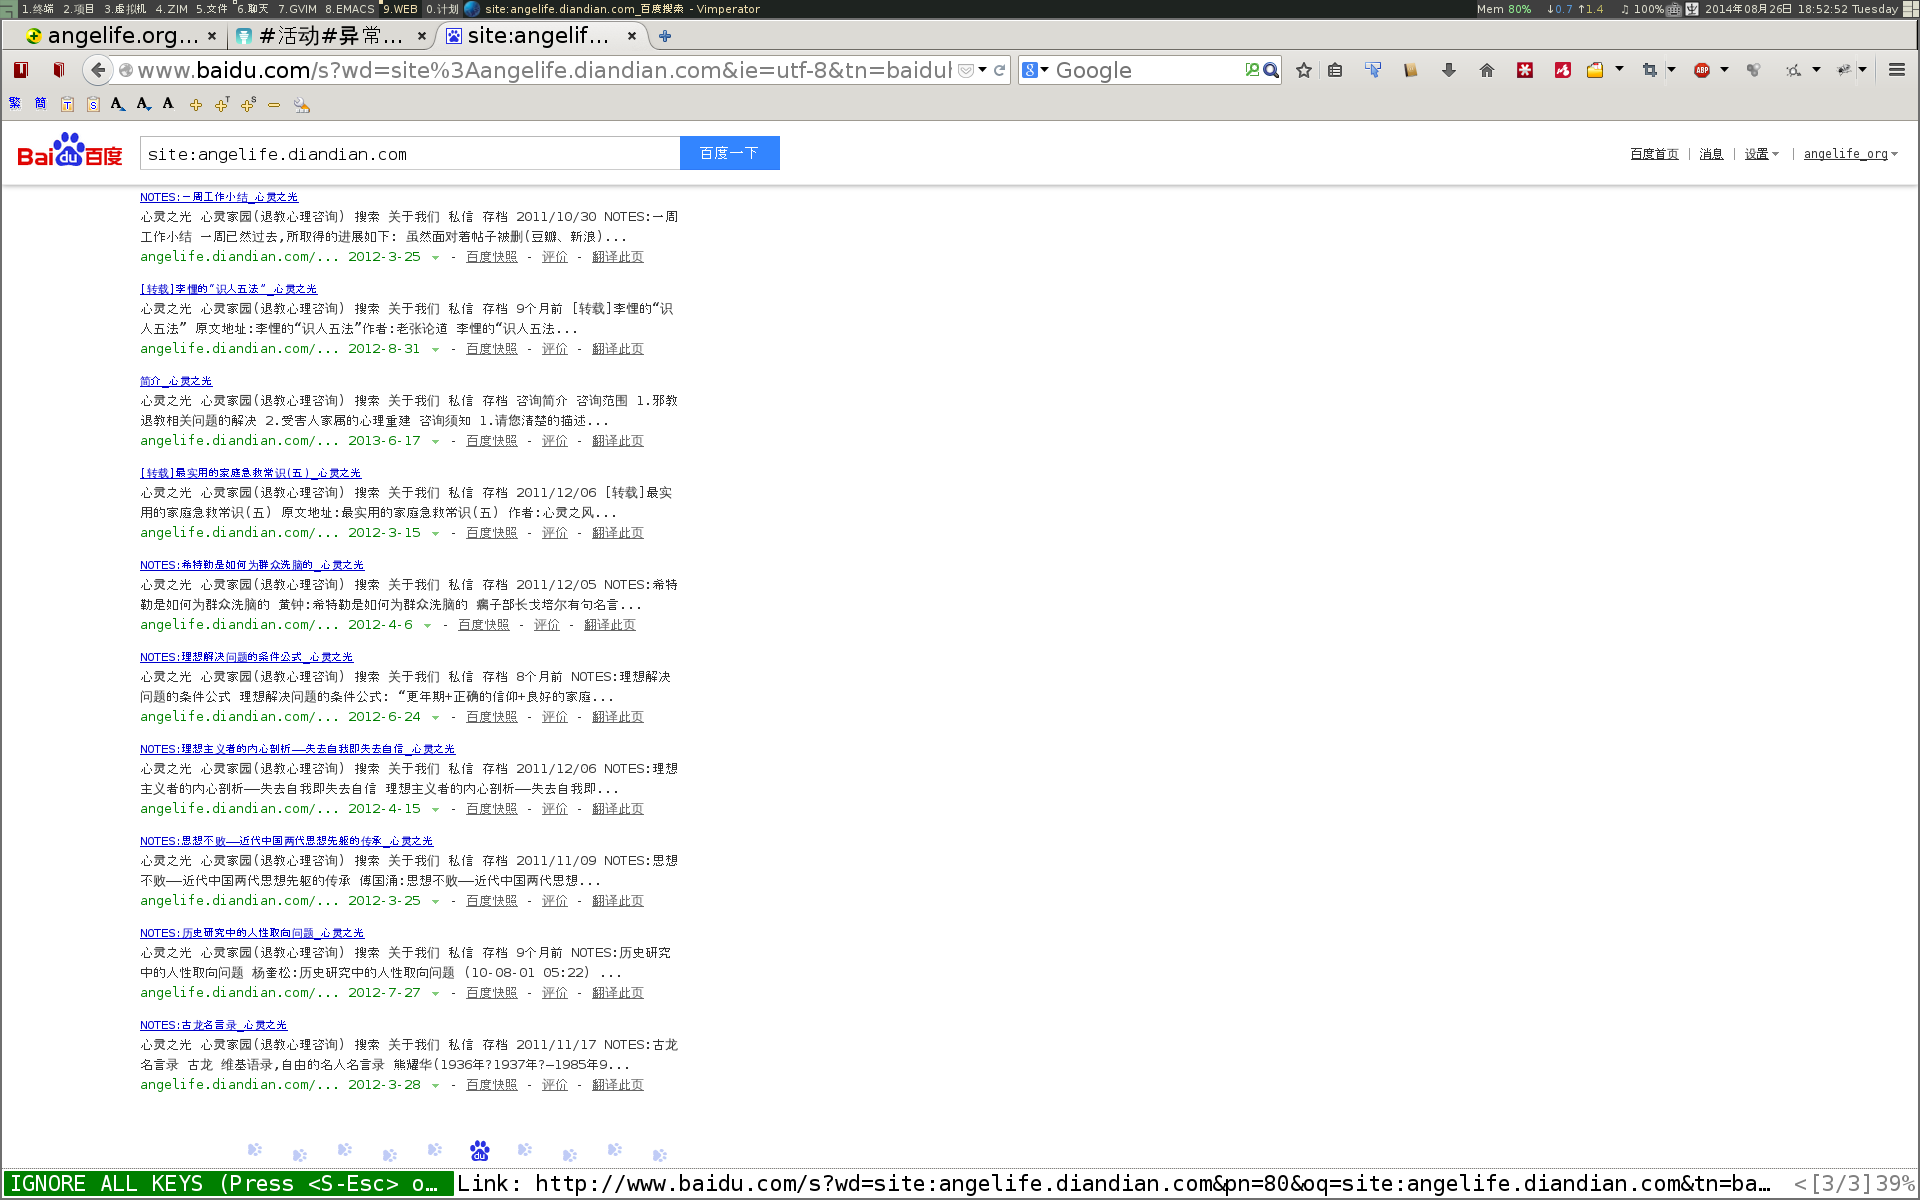
Task: Click the Adblock Plus ABP icon
Action: point(1701,70)
